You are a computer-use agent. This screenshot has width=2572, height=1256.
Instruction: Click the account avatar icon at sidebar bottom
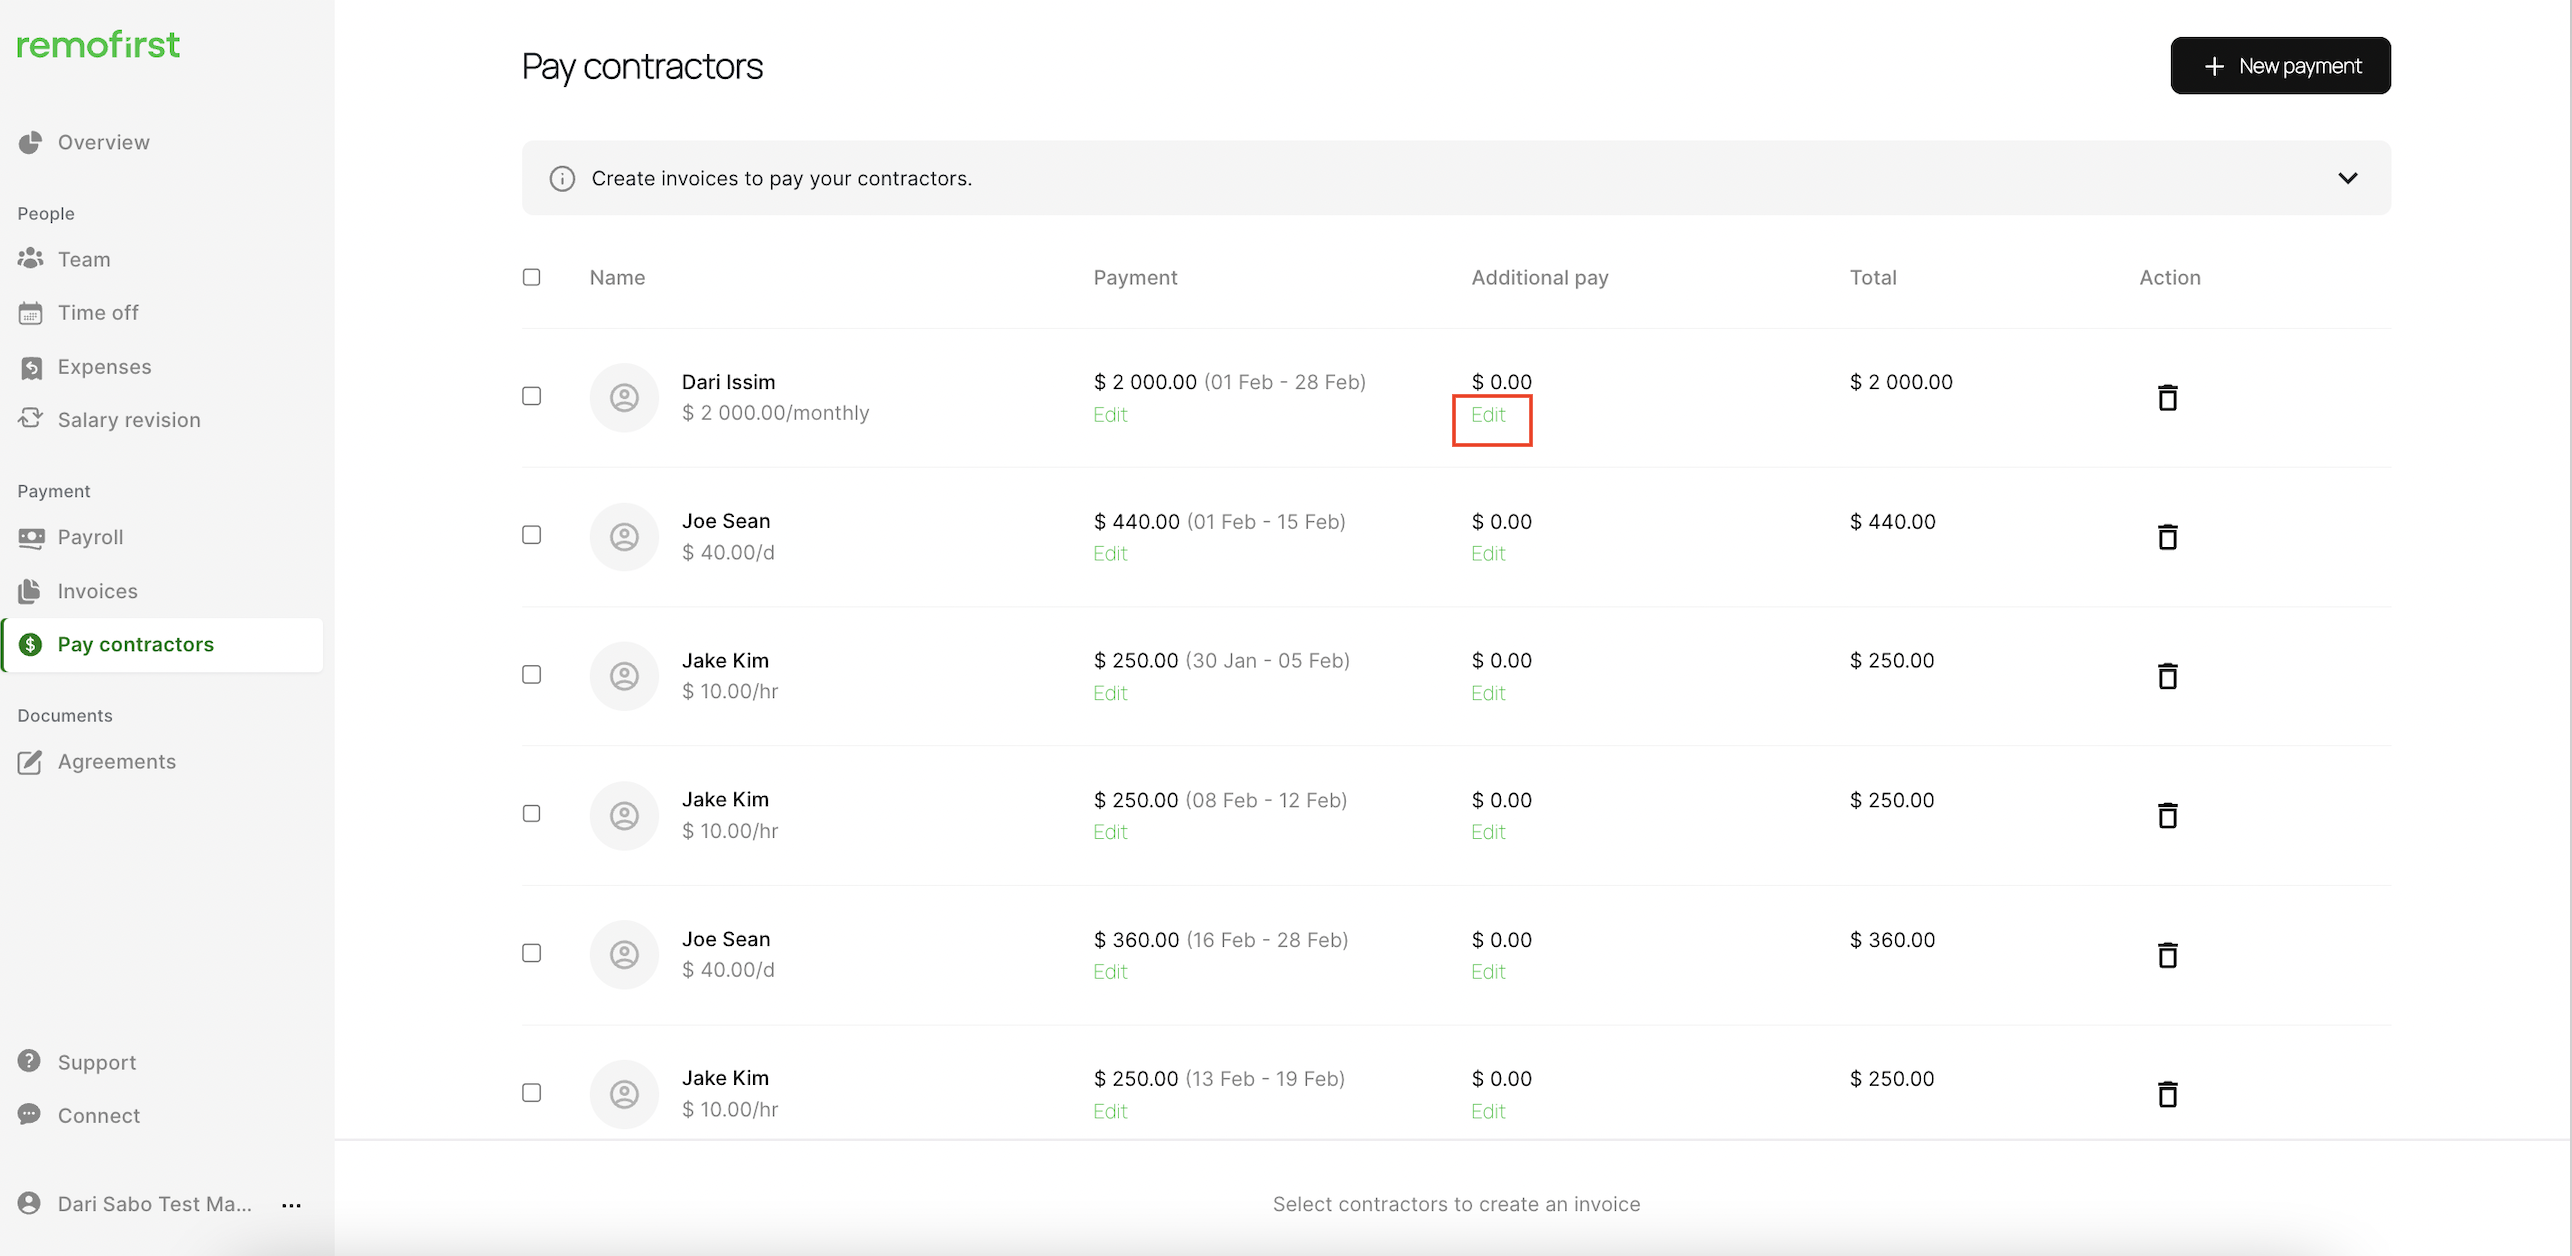tap(30, 1203)
